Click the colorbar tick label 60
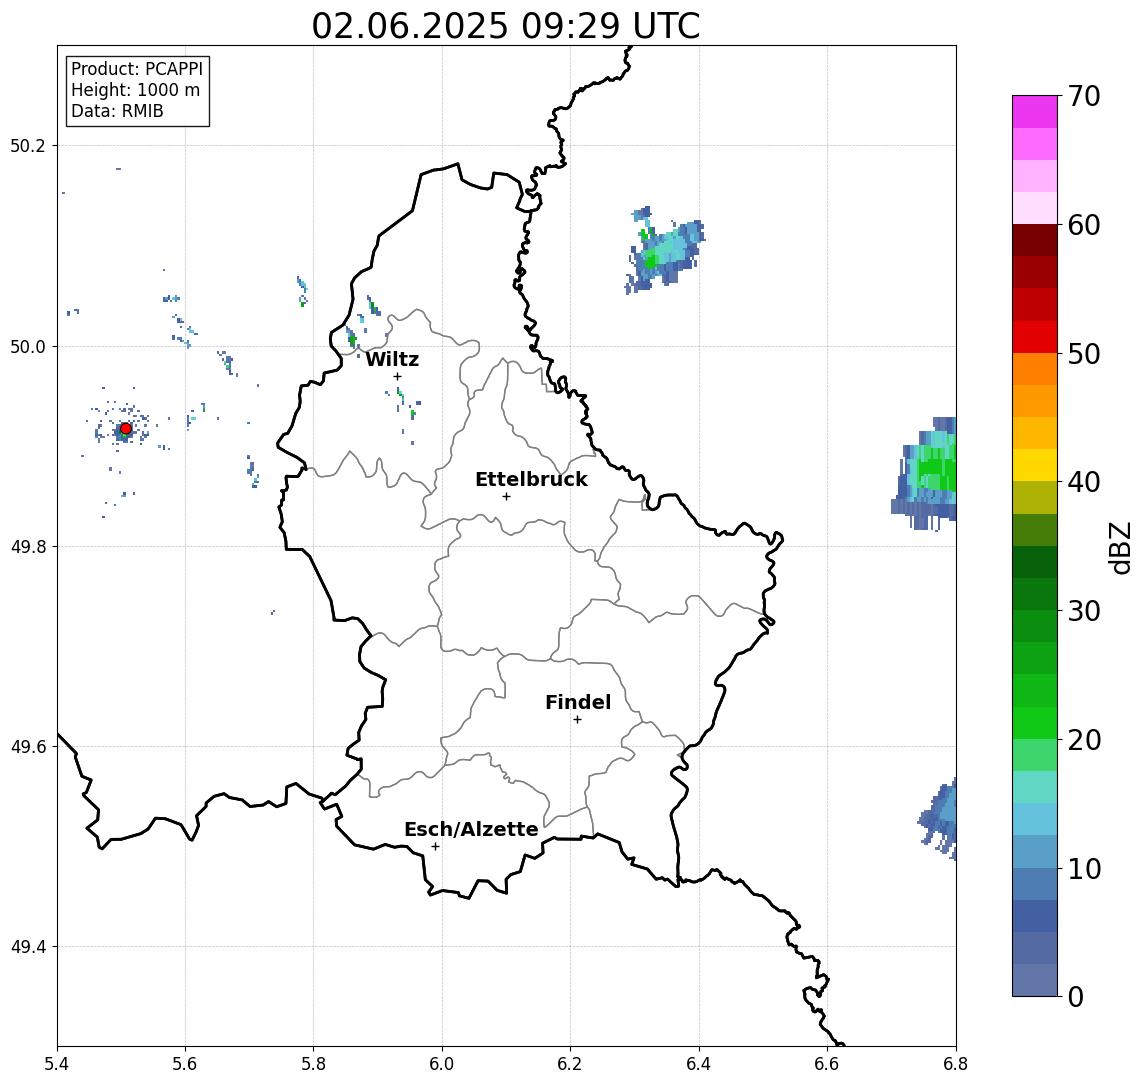This screenshot has width=1145, height=1084. tap(1084, 225)
